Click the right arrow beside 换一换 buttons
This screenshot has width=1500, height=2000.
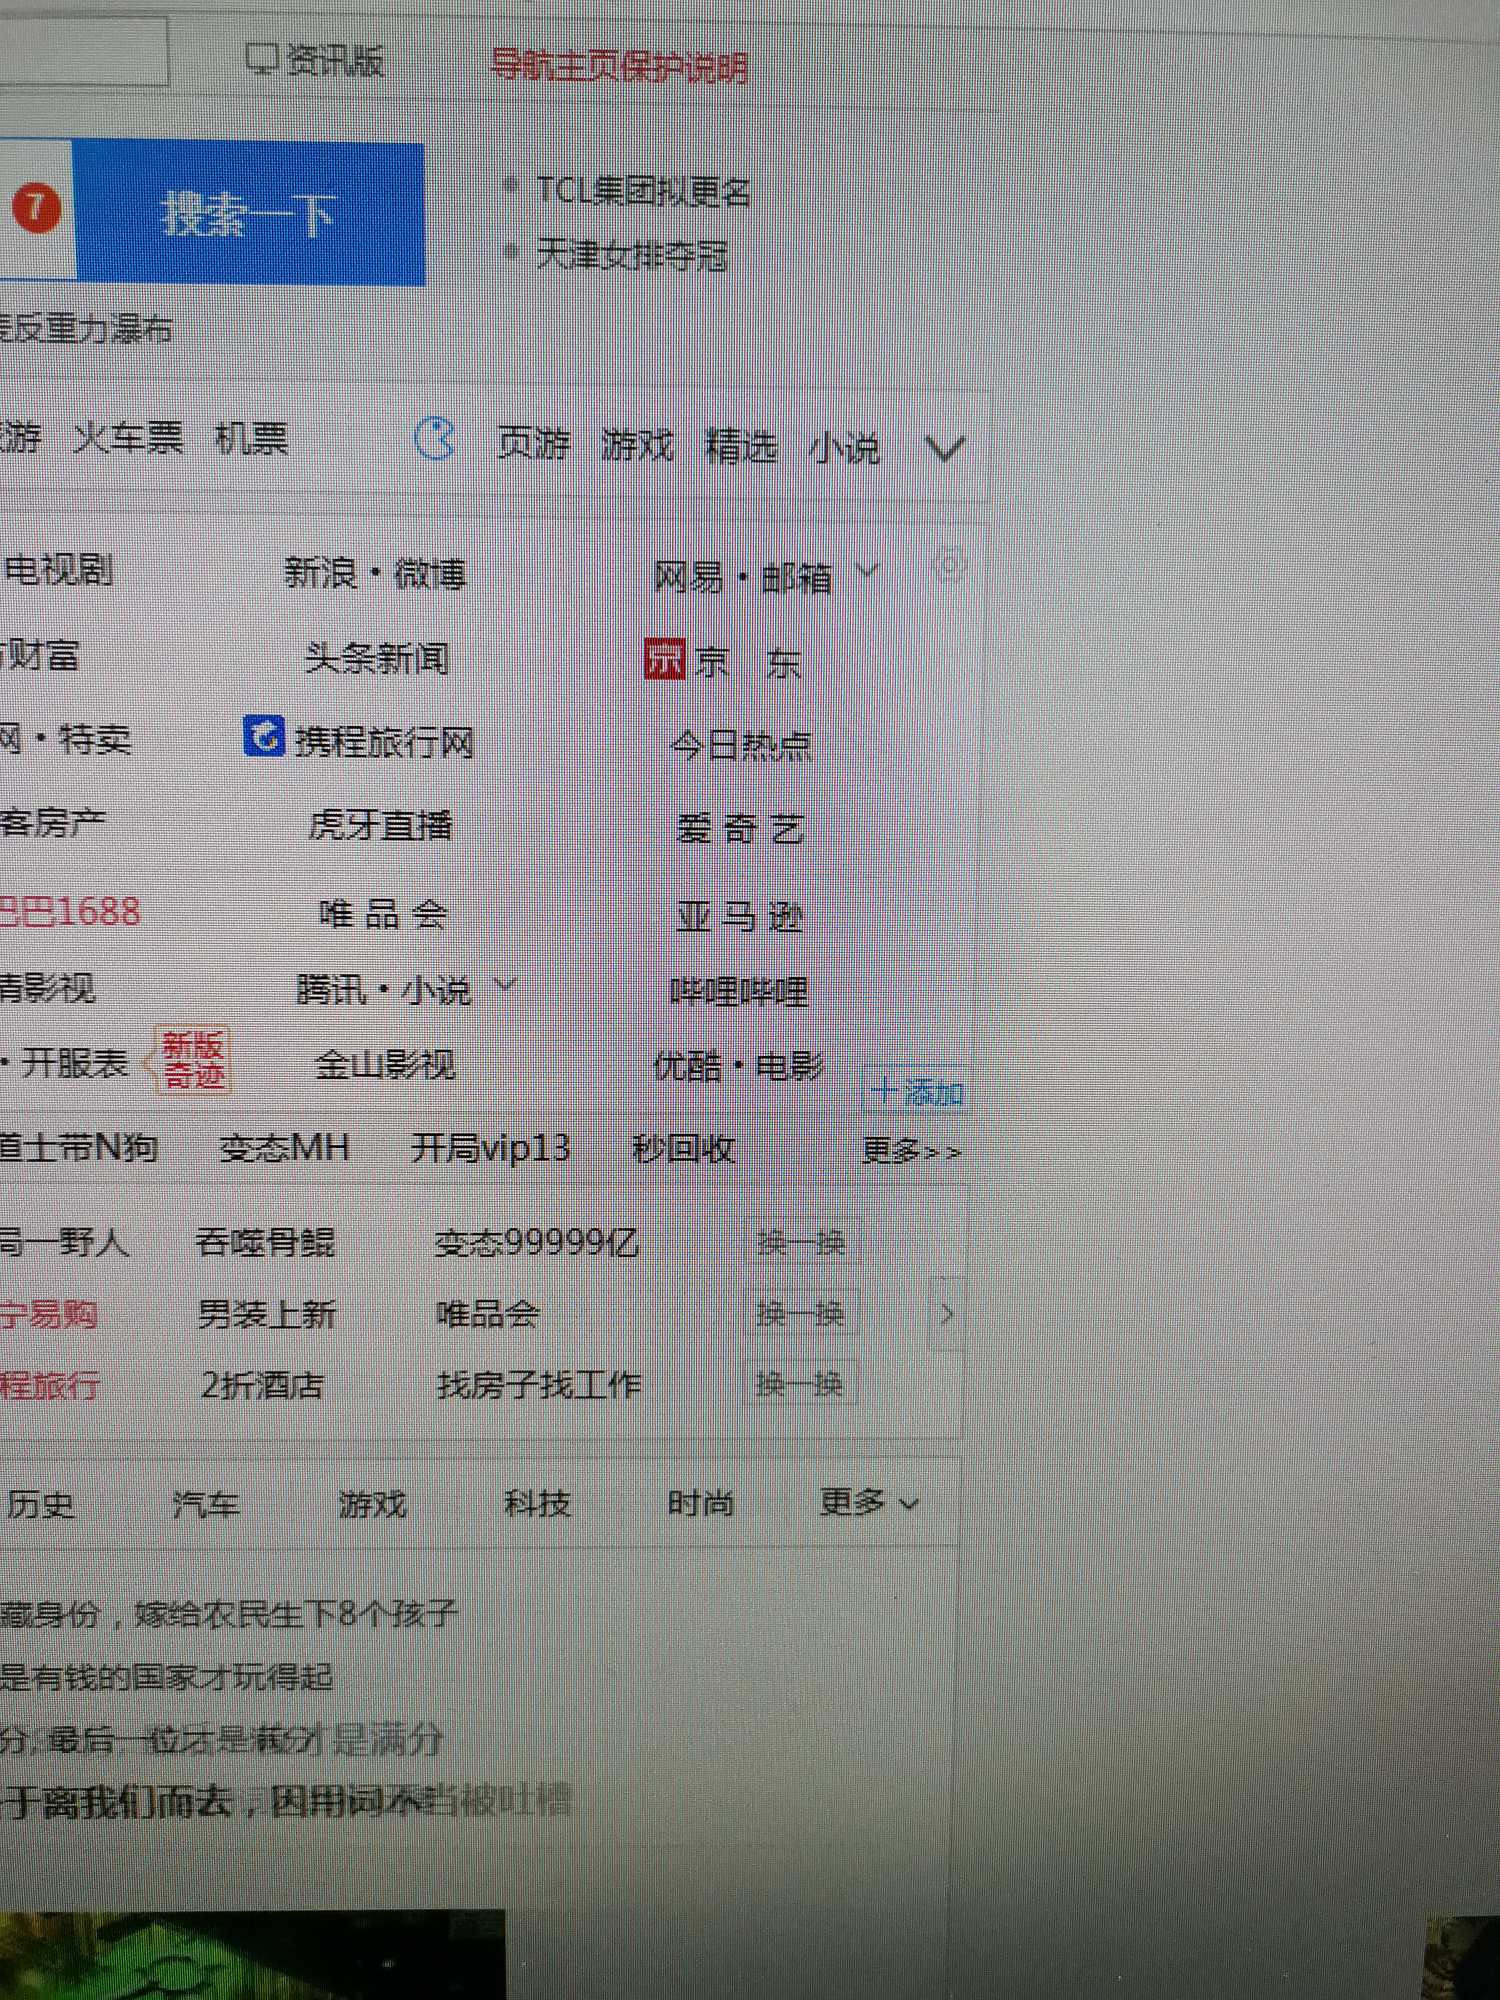pos(946,1313)
